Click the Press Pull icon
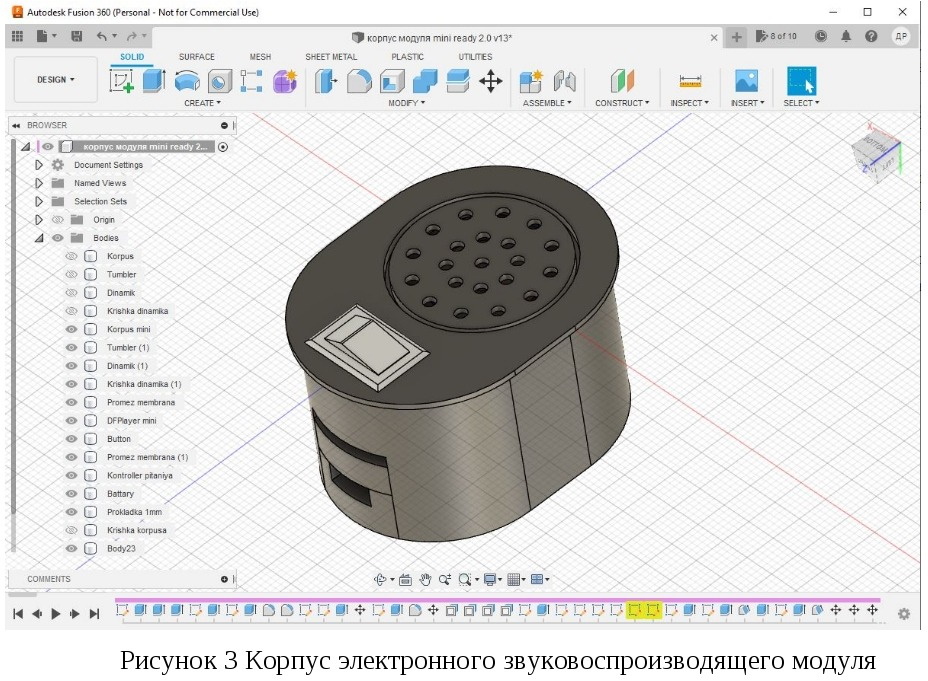Viewport: 928px width, 681px height. click(326, 82)
